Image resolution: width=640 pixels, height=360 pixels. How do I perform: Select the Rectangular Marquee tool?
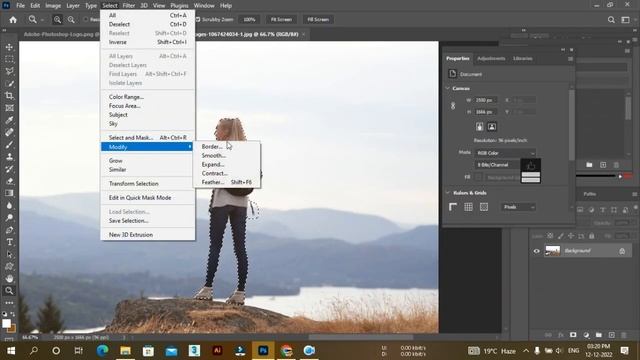pos(9,59)
